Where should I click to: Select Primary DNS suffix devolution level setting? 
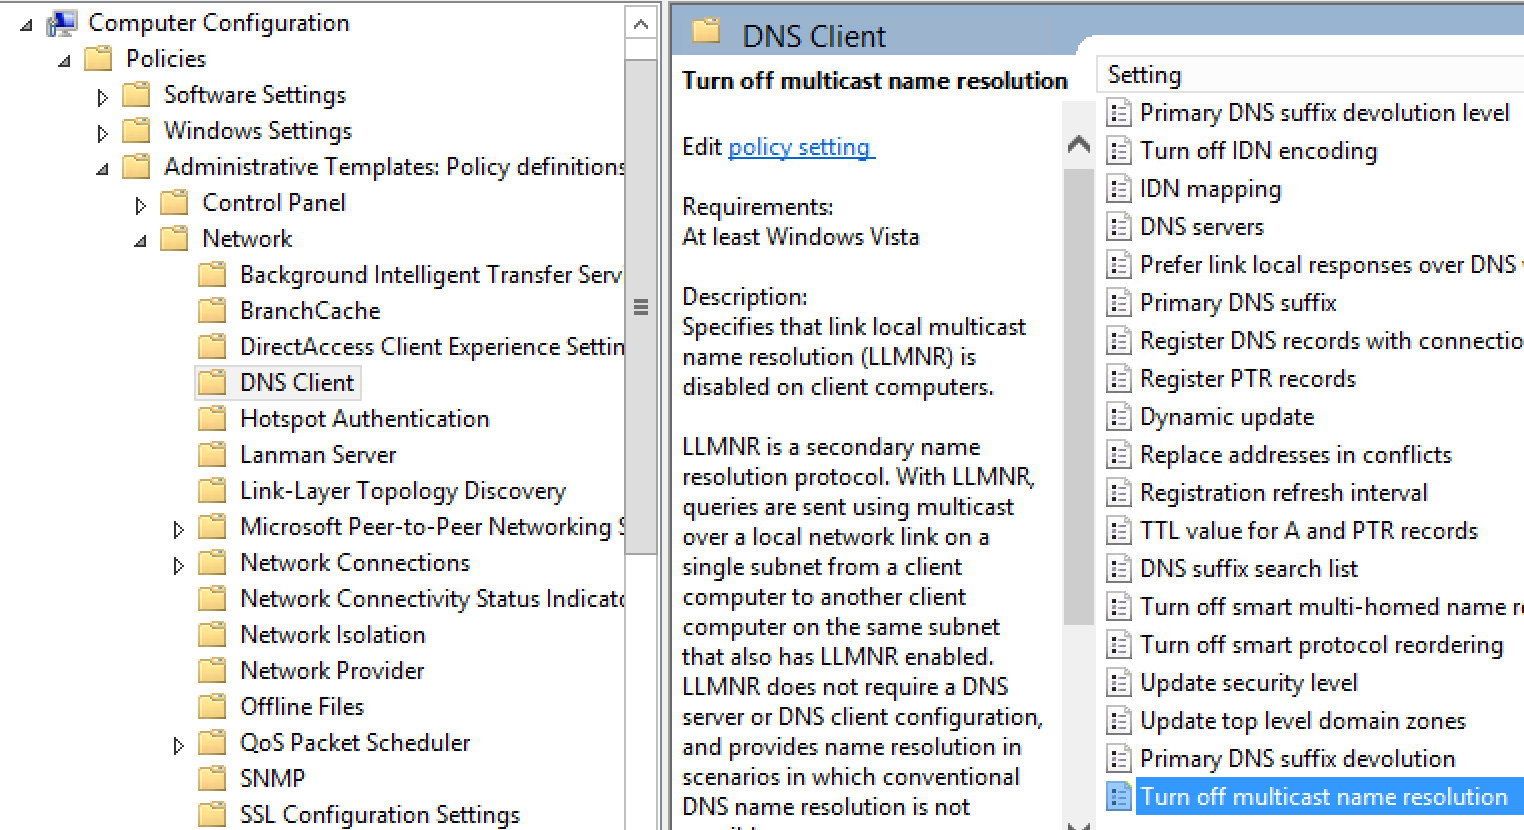1324,113
